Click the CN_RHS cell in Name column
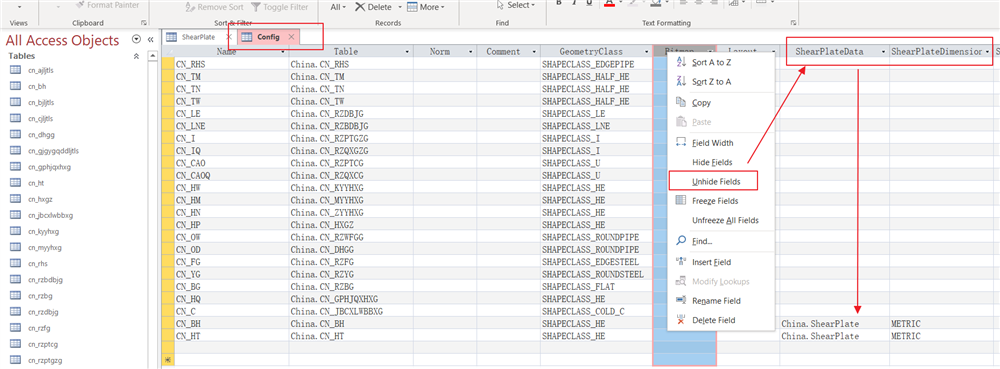The image size is (1000, 369). tap(232, 64)
